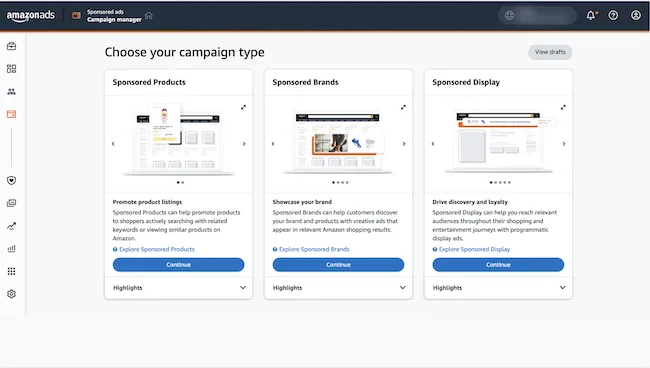
Task: Open the settings gear in sidebar
Action: pos(12,294)
